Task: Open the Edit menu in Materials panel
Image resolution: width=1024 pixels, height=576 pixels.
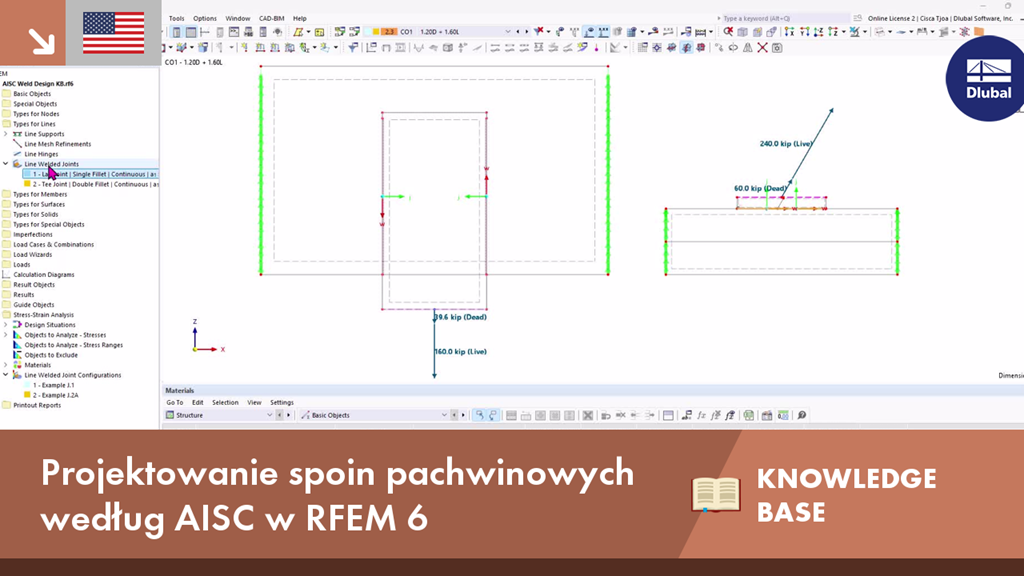Action: [198, 402]
